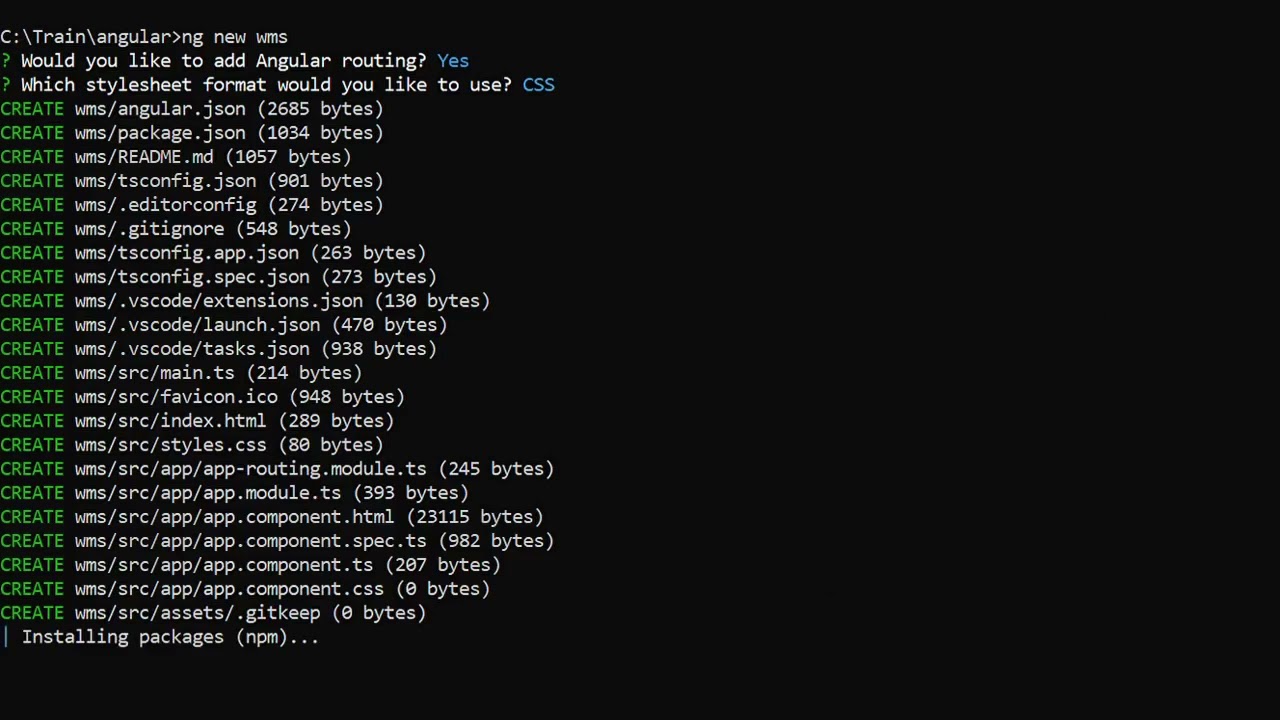Screen dimensions: 1280x720
Task: Click the wms/.vscode/extensions.json path
Action: [x=218, y=301]
